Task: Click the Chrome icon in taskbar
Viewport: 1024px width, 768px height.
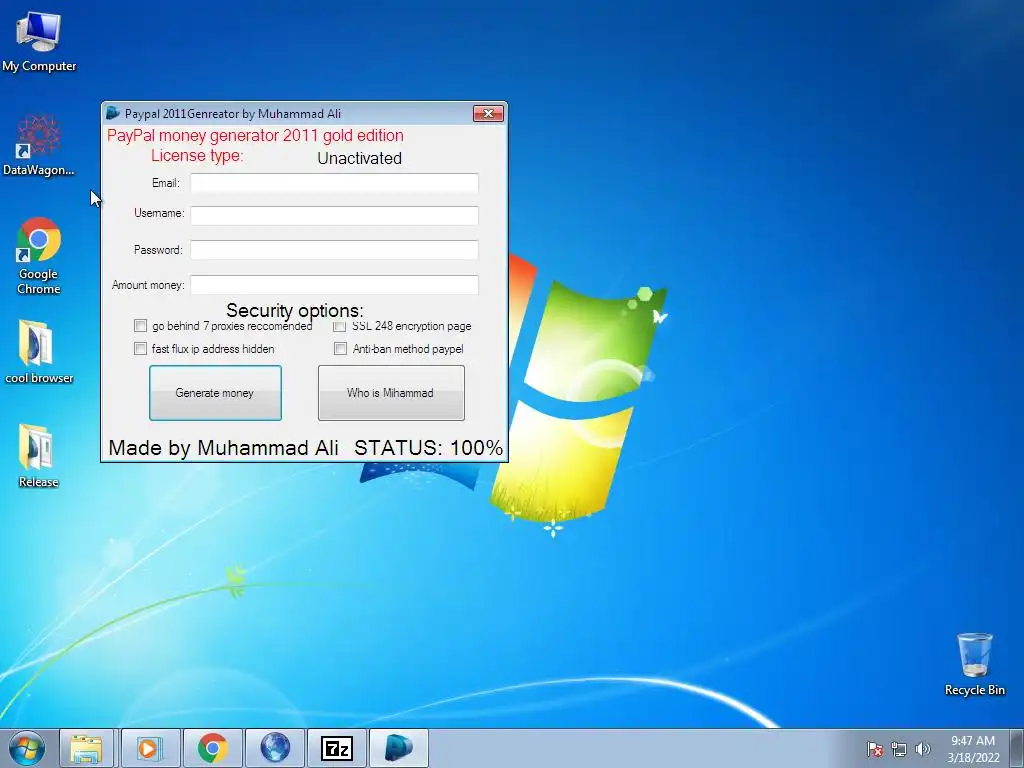Action: (212, 748)
